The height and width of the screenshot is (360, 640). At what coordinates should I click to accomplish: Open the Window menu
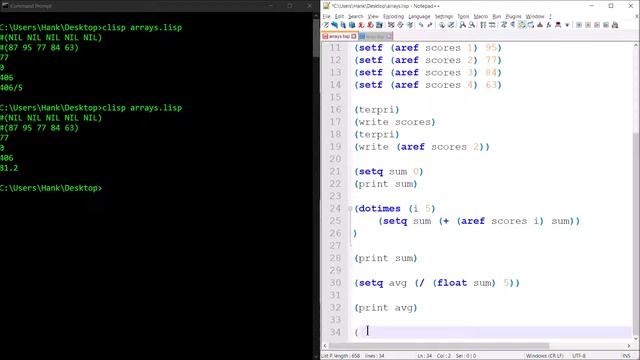click(x=535, y=16)
